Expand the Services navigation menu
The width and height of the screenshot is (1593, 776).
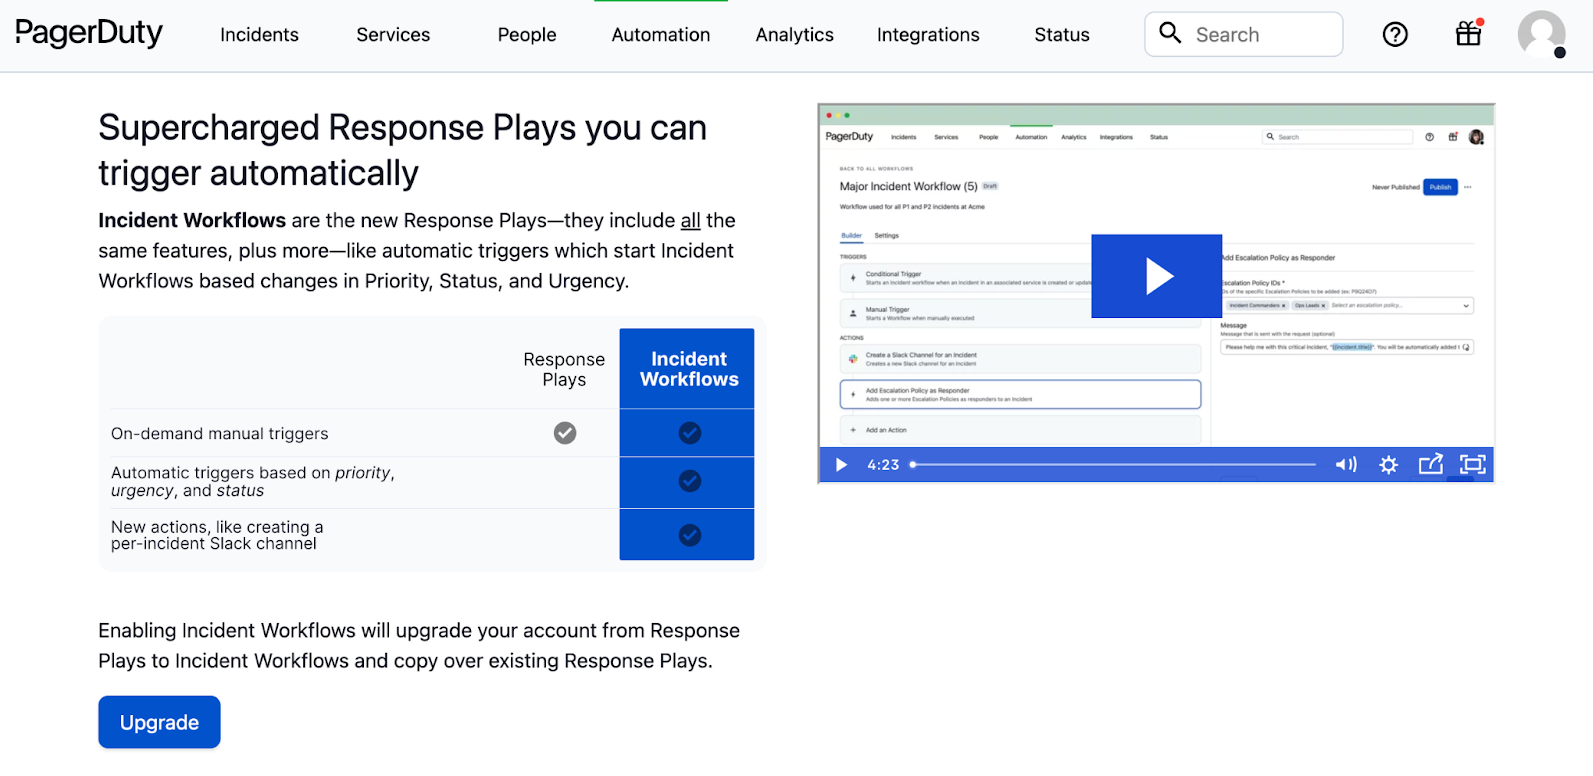pos(393,35)
